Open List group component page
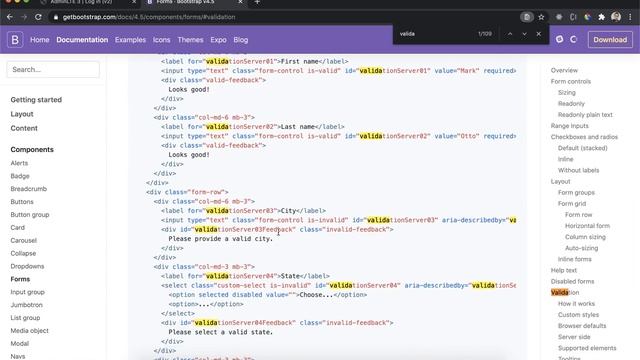Viewport: 640px width, 360px height. coord(25,318)
